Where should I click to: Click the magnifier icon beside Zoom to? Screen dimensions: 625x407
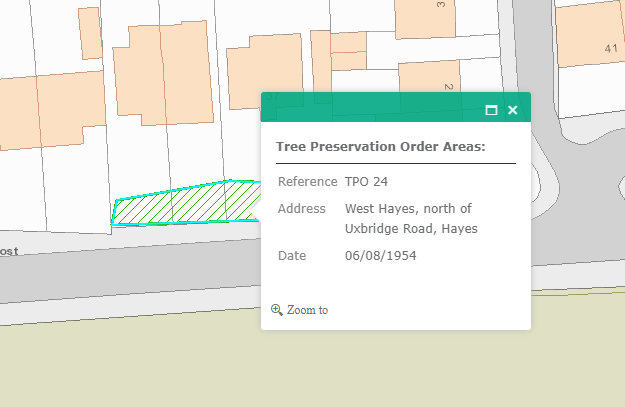[x=277, y=310]
